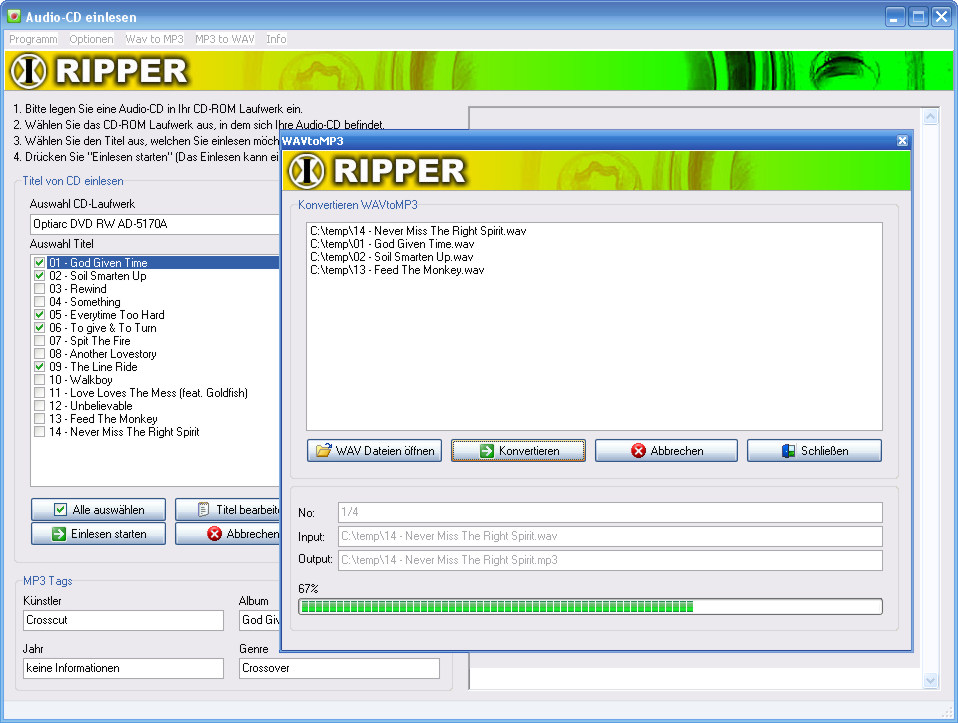Click the green arrow icon on Einlesen starten

(59, 534)
